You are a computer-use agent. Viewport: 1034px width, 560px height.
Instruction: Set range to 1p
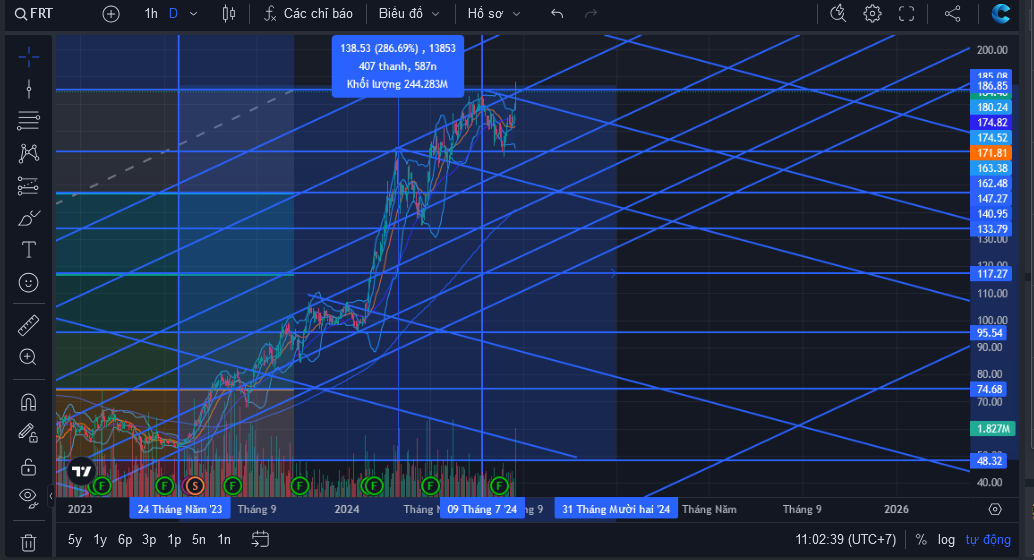[x=174, y=540]
